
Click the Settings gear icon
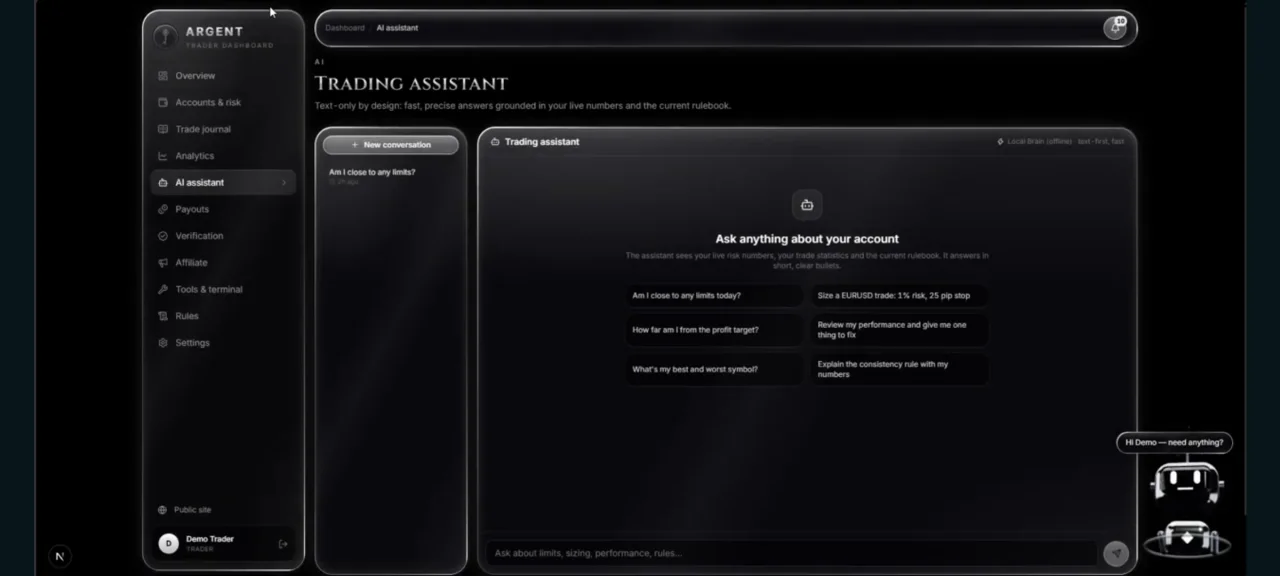(x=163, y=343)
